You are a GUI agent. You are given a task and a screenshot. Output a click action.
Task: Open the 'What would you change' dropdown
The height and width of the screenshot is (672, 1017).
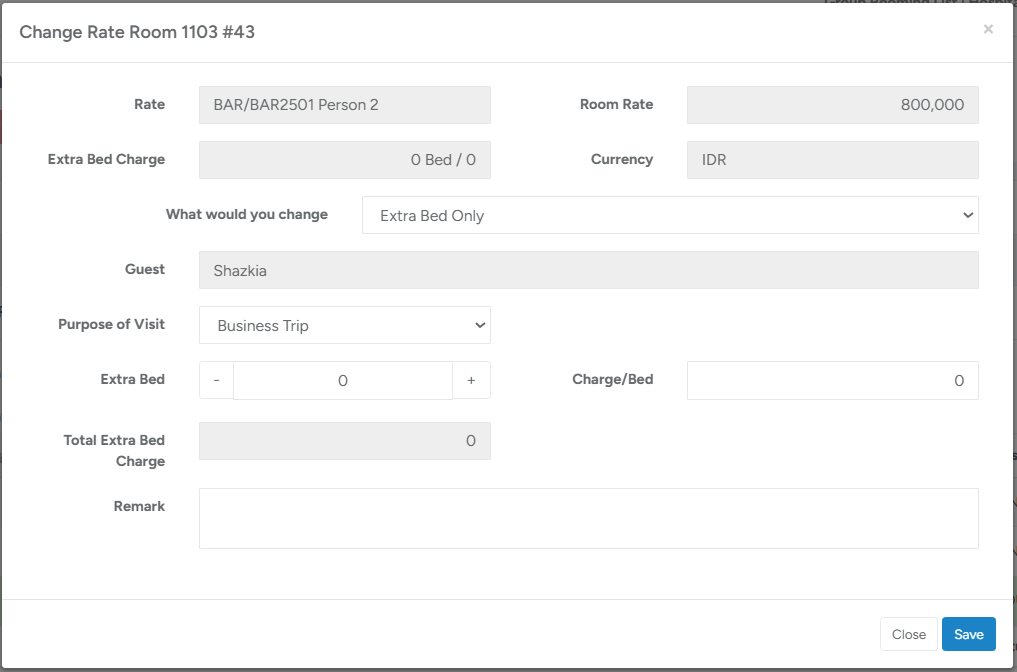click(669, 215)
